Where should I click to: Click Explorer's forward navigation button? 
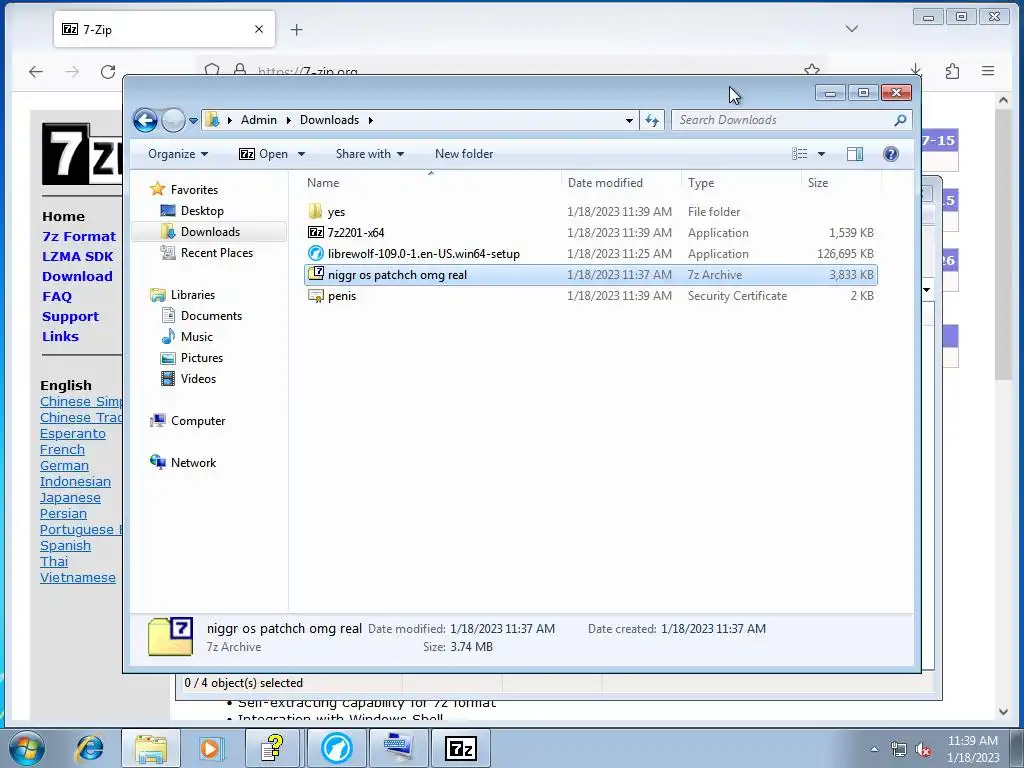[x=173, y=120]
